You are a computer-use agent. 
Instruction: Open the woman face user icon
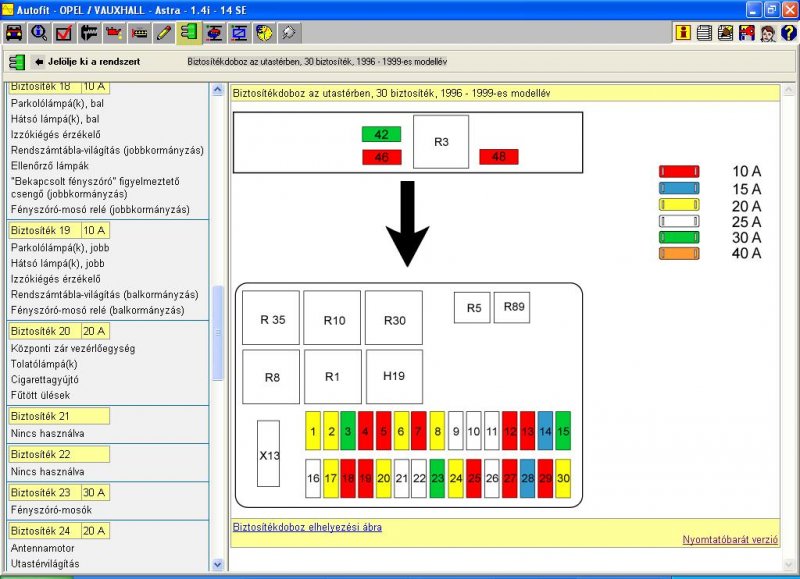point(767,33)
